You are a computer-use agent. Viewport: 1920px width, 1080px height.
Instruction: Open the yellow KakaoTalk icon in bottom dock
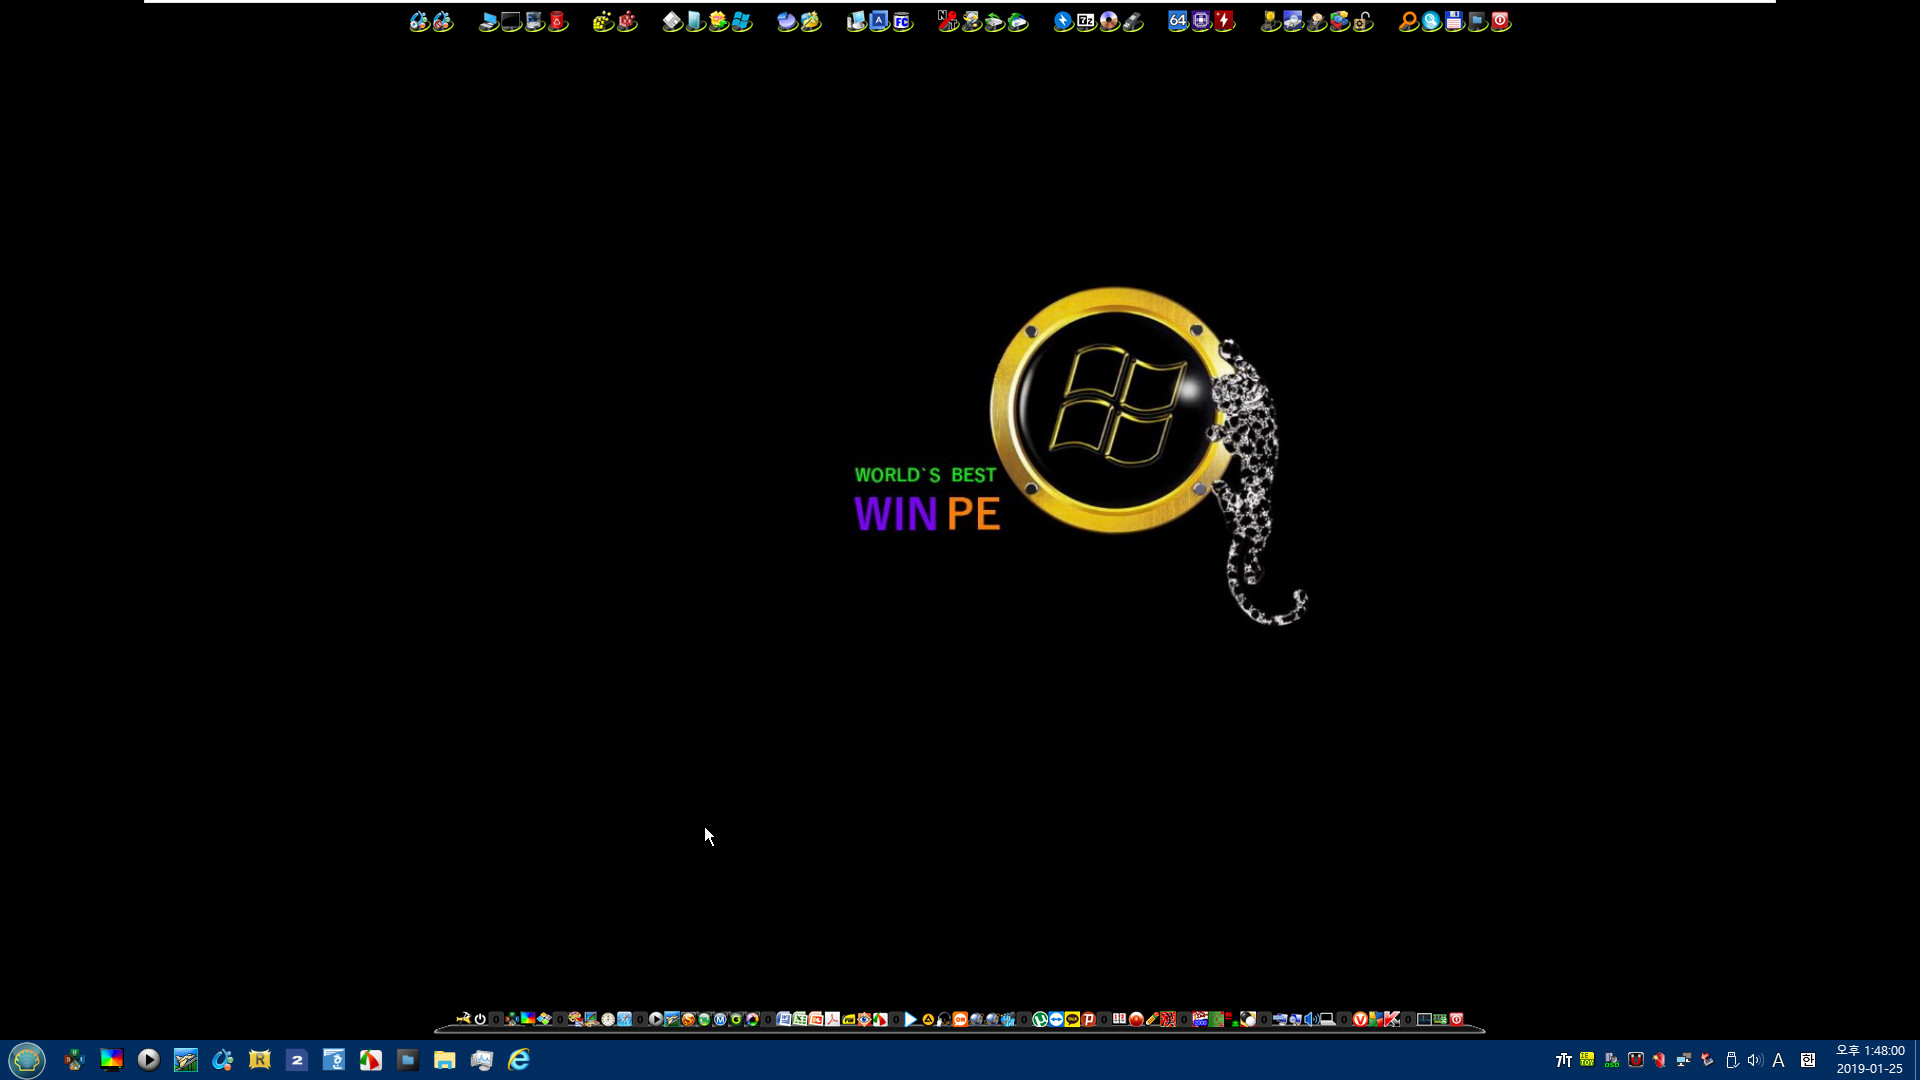pyautogui.click(x=1072, y=1019)
